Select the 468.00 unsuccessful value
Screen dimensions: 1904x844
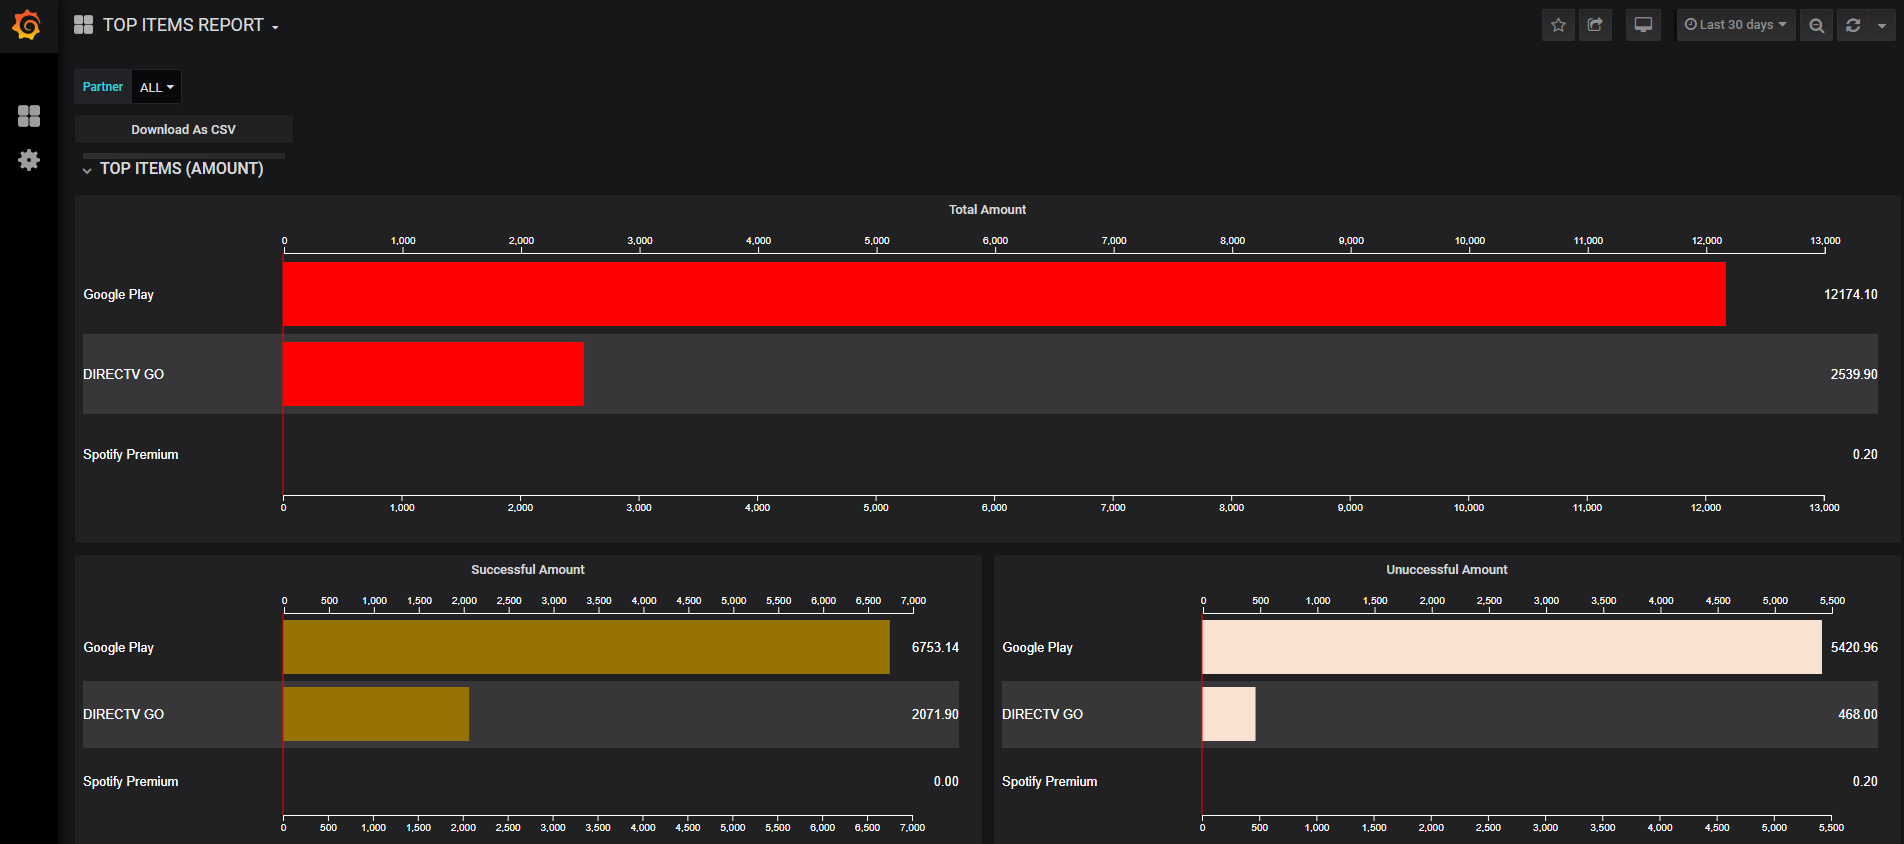[x=1858, y=714]
